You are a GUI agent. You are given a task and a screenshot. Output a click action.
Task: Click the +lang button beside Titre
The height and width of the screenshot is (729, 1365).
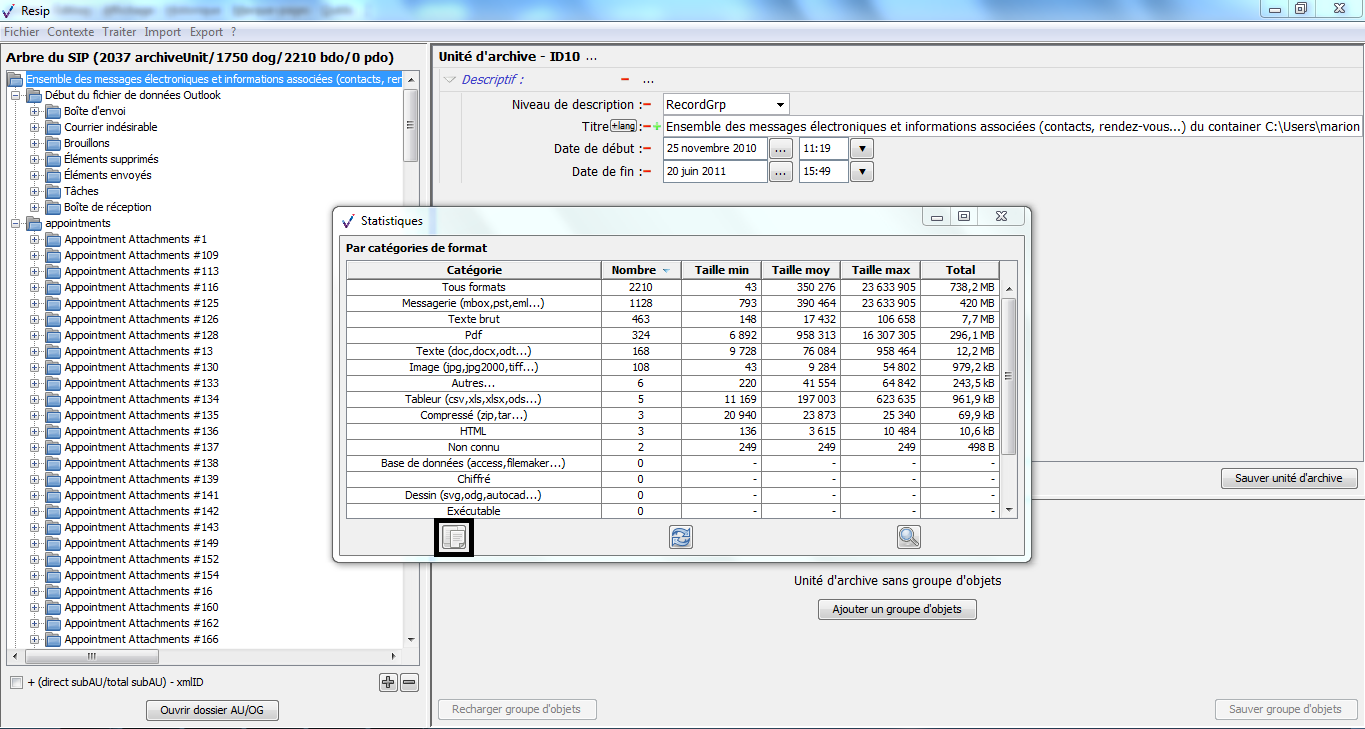click(x=624, y=126)
